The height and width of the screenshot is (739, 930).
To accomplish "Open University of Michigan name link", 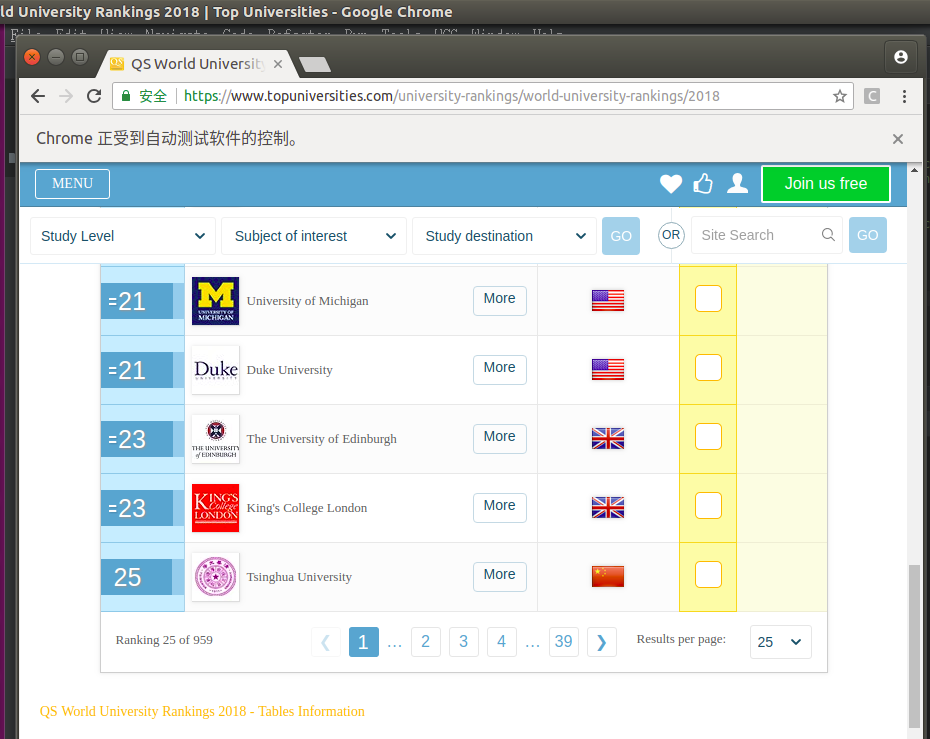I will tap(307, 301).
